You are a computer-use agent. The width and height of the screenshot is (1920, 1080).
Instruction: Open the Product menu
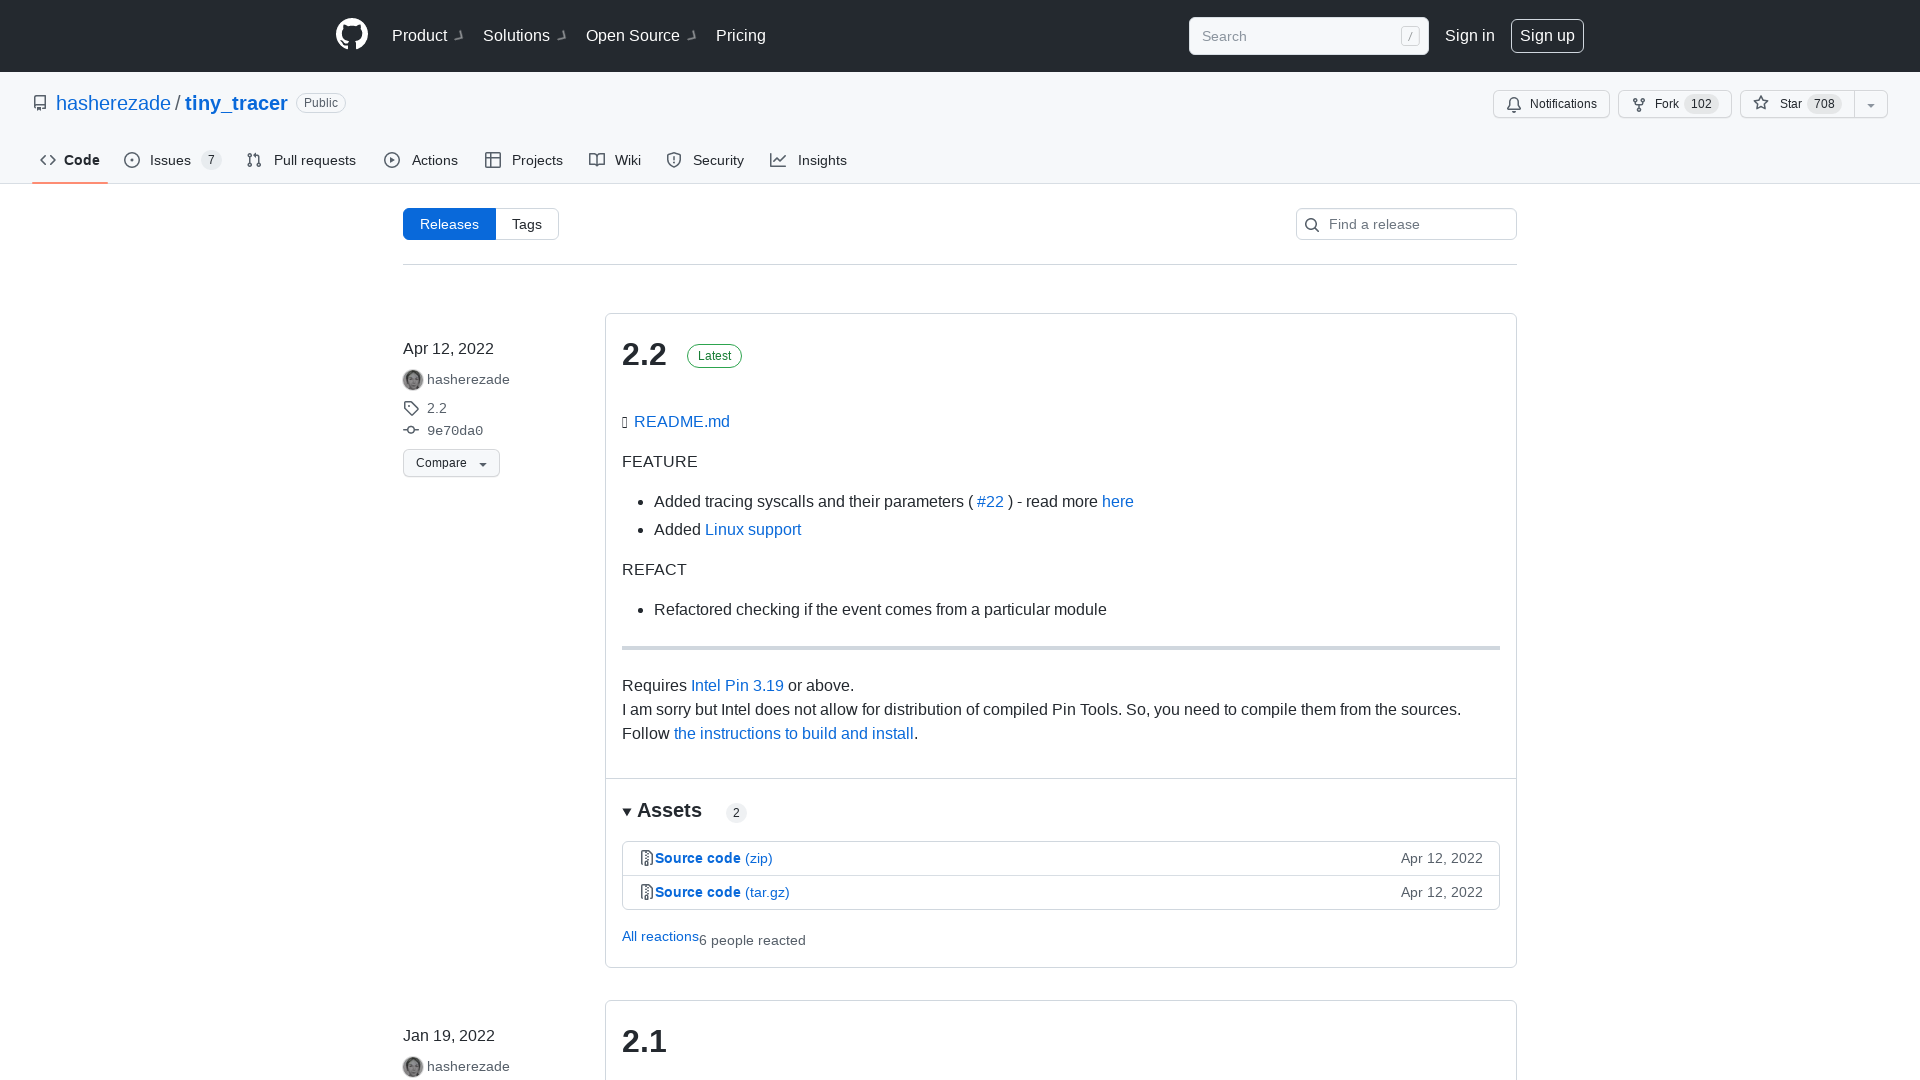pyautogui.click(x=427, y=36)
